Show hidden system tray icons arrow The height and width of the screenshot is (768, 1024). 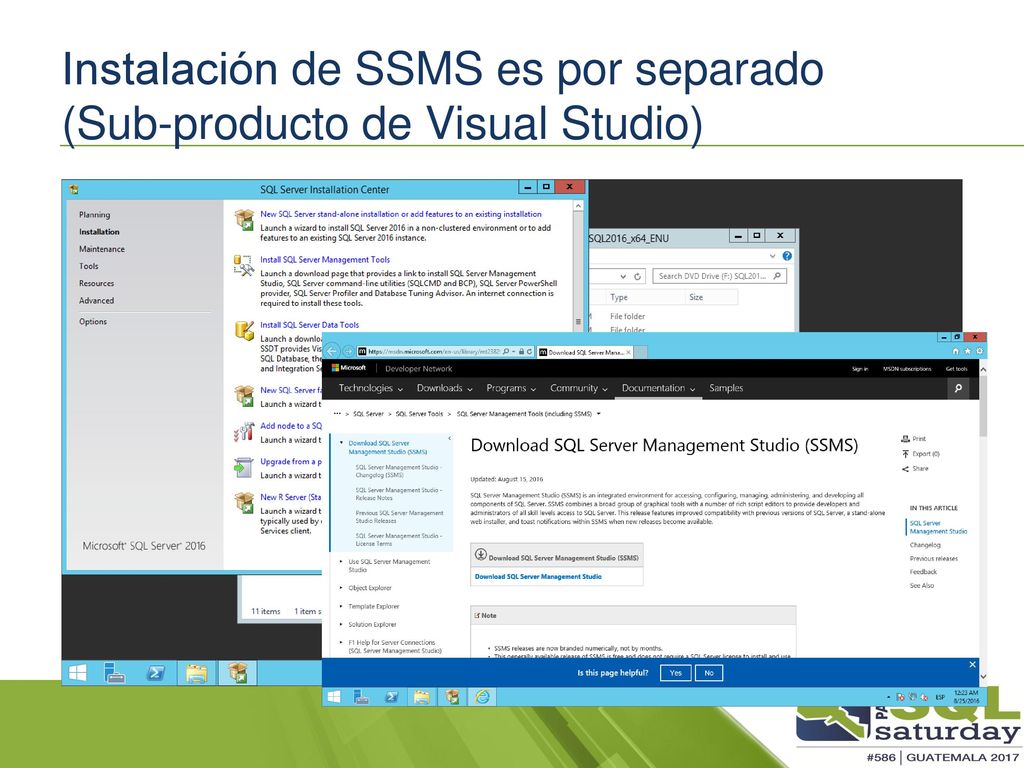click(x=888, y=697)
